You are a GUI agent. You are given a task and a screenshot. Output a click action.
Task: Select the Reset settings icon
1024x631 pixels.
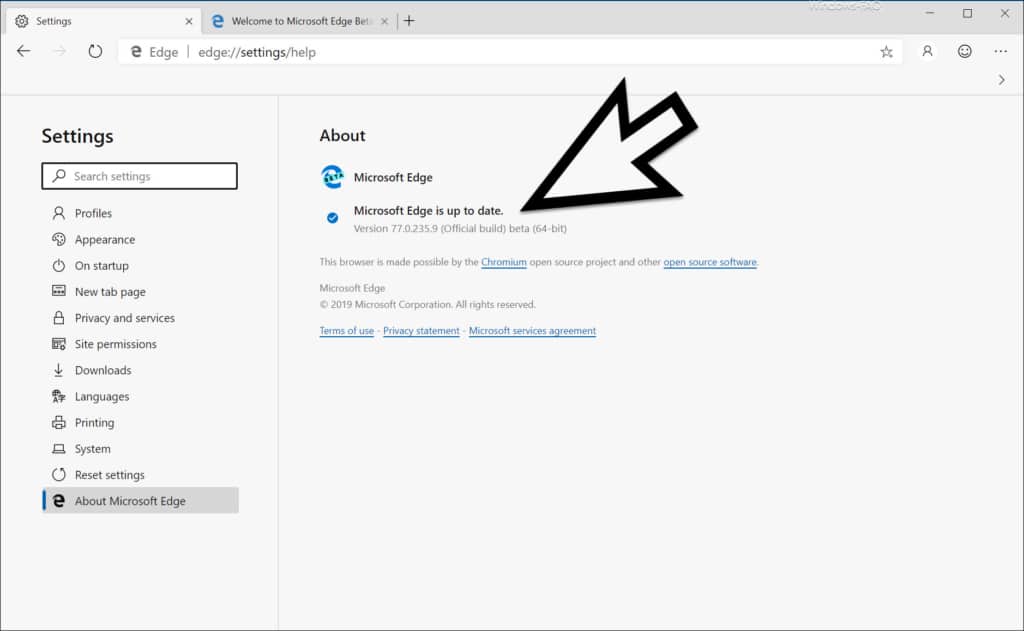click(x=60, y=474)
